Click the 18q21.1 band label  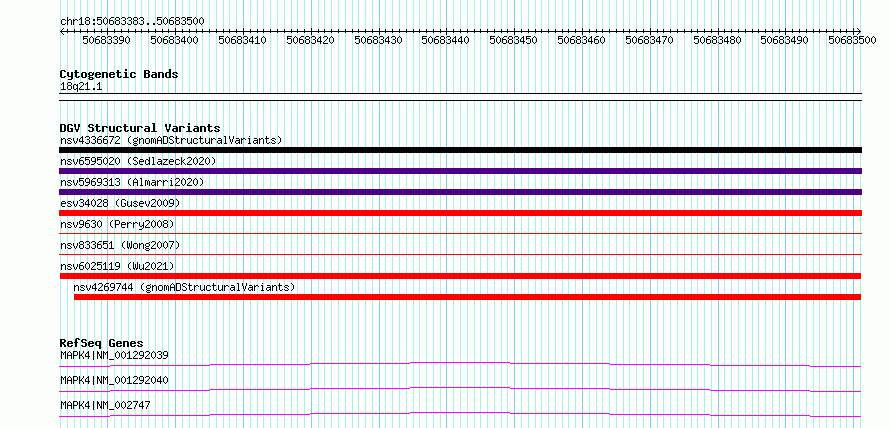click(81, 87)
